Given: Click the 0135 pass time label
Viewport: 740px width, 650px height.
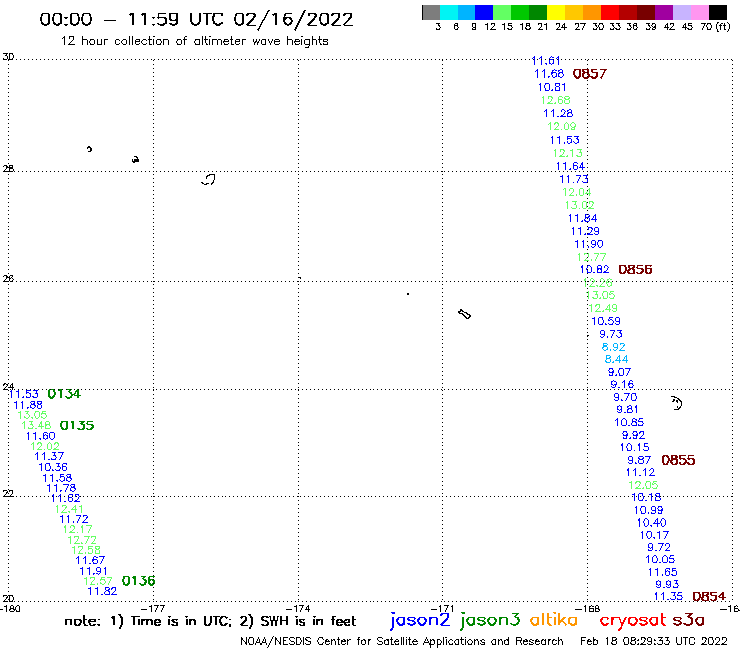Looking at the screenshot, I should 77,425.
